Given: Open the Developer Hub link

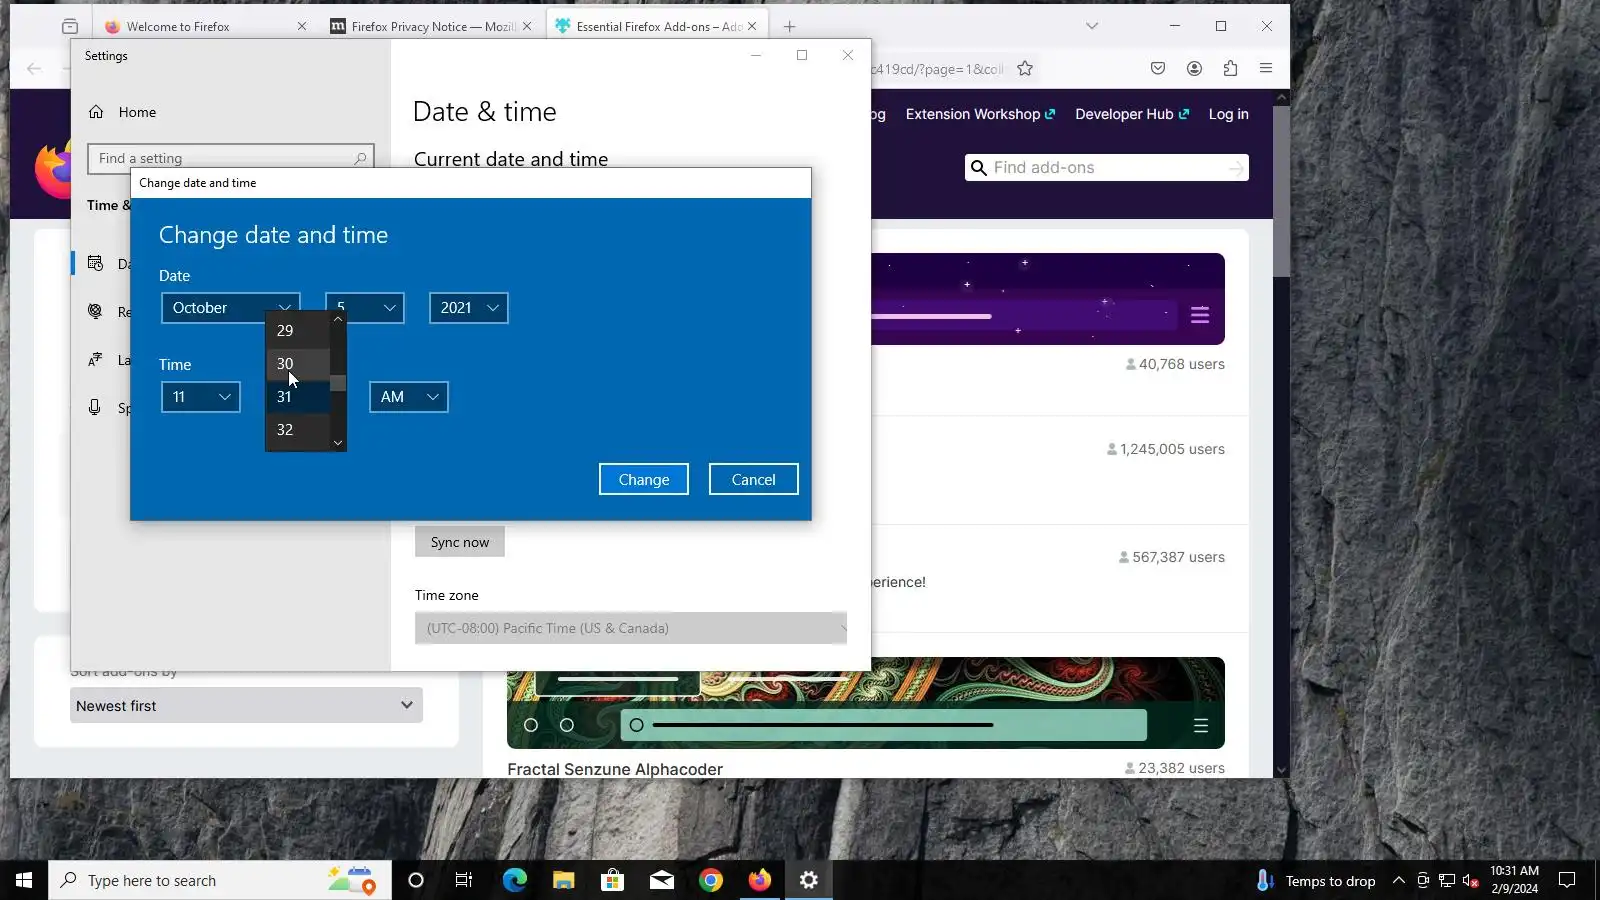Looking at the screenshot, I should (x=1132, y=114).
